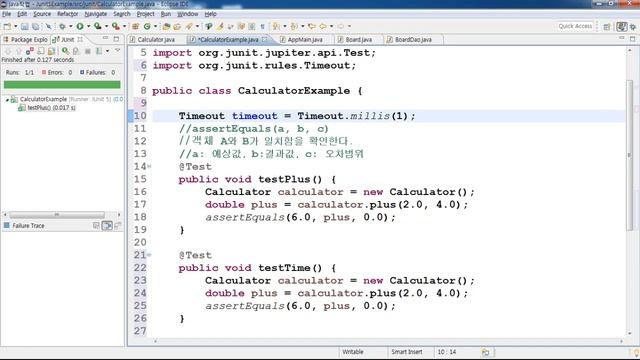Open the Project menu
The height and width of the screenshot is (360, 640).
145,14
